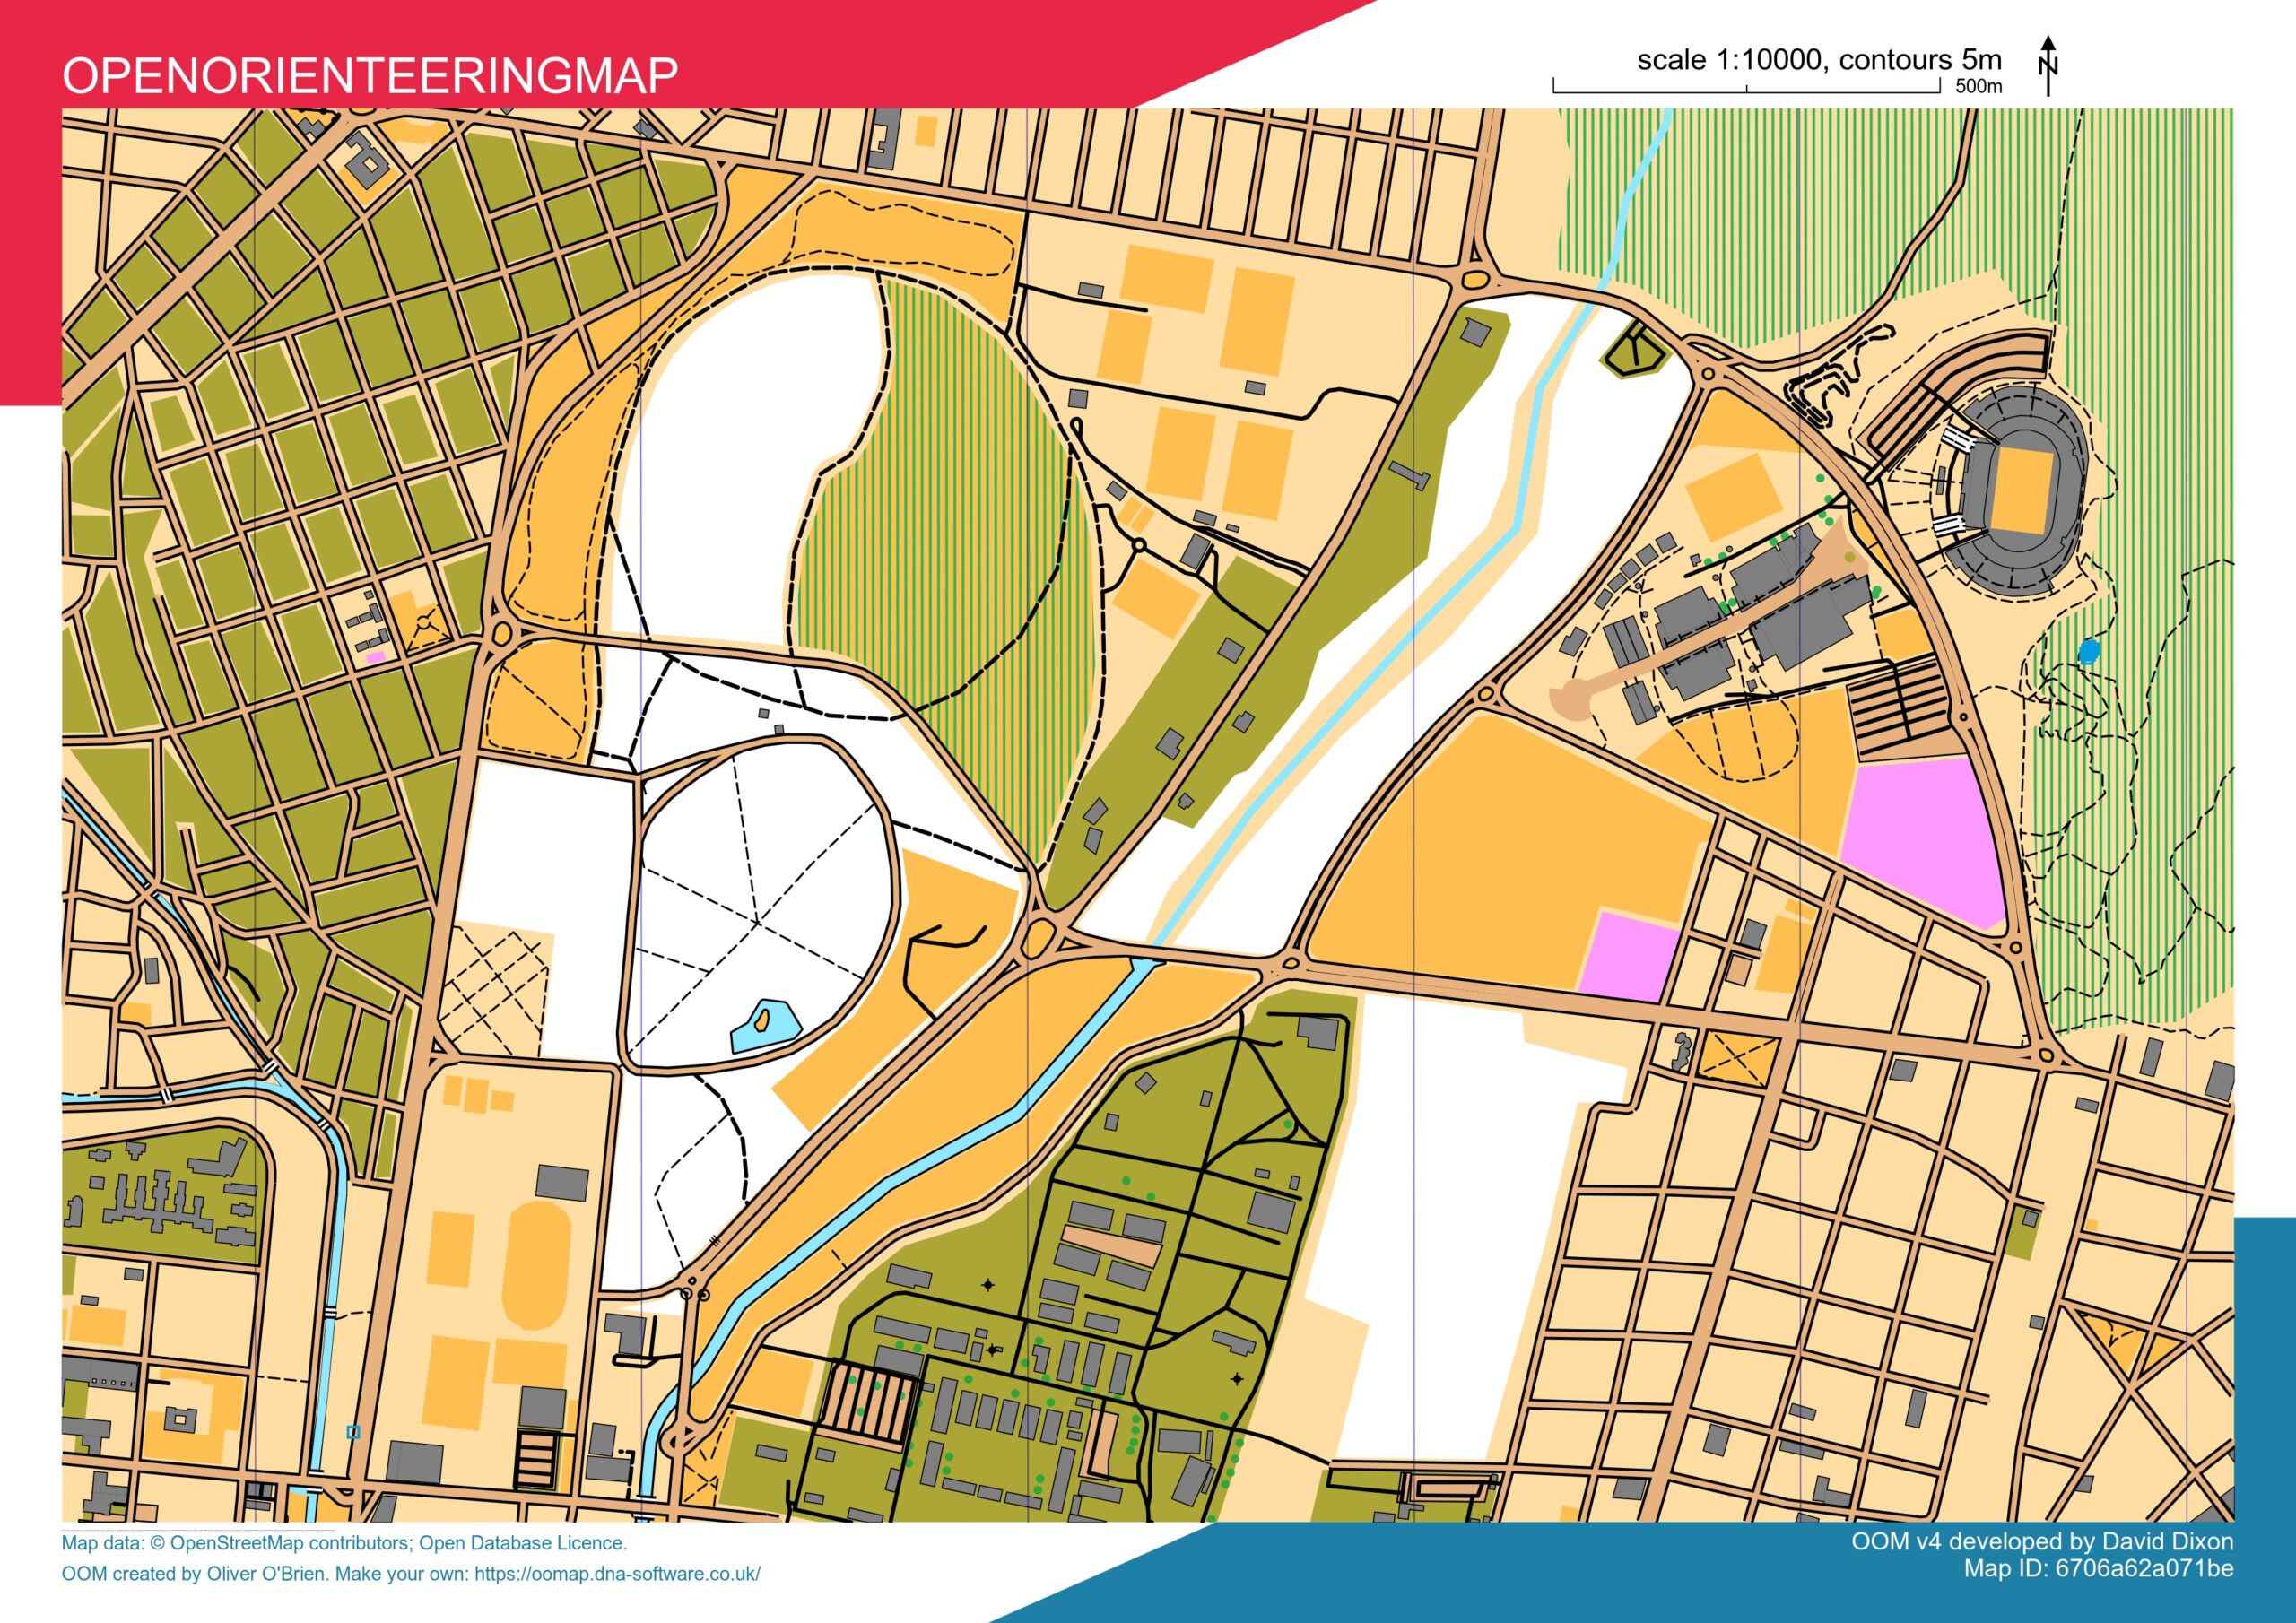Click the small blue pond east of stadium
2296x1623 pixels.
[2089, 652]
